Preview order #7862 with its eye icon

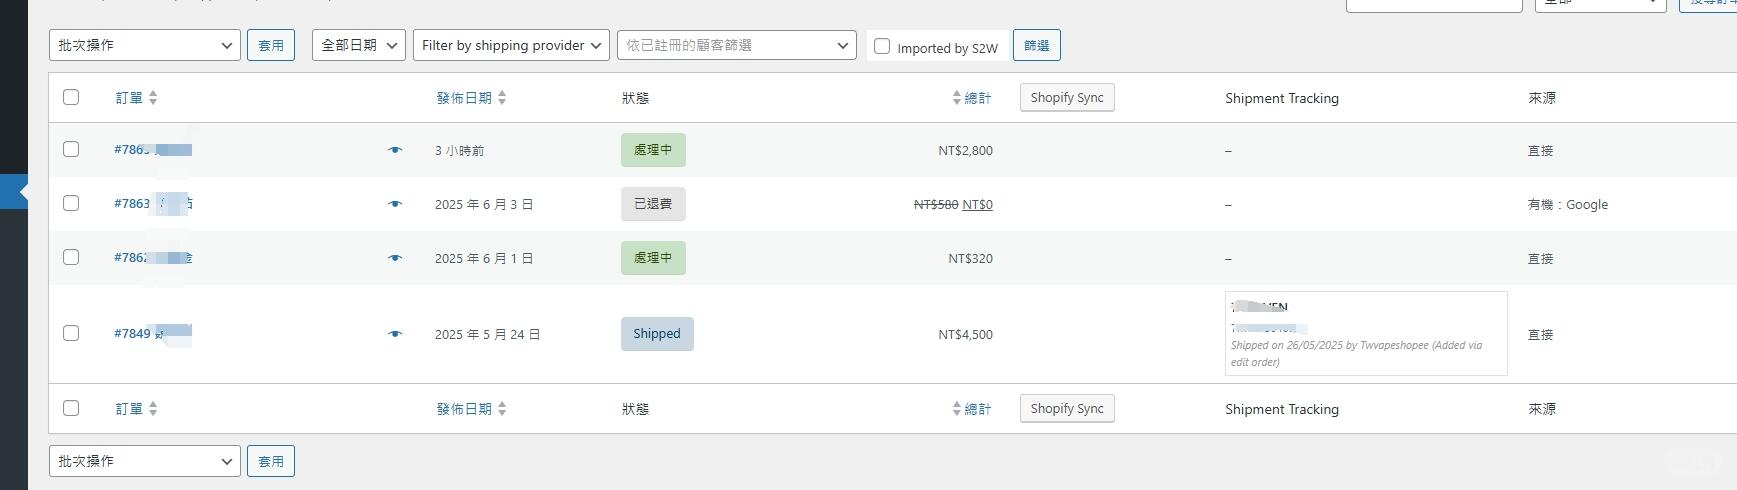pyautogui.click(x=395, y=258)
